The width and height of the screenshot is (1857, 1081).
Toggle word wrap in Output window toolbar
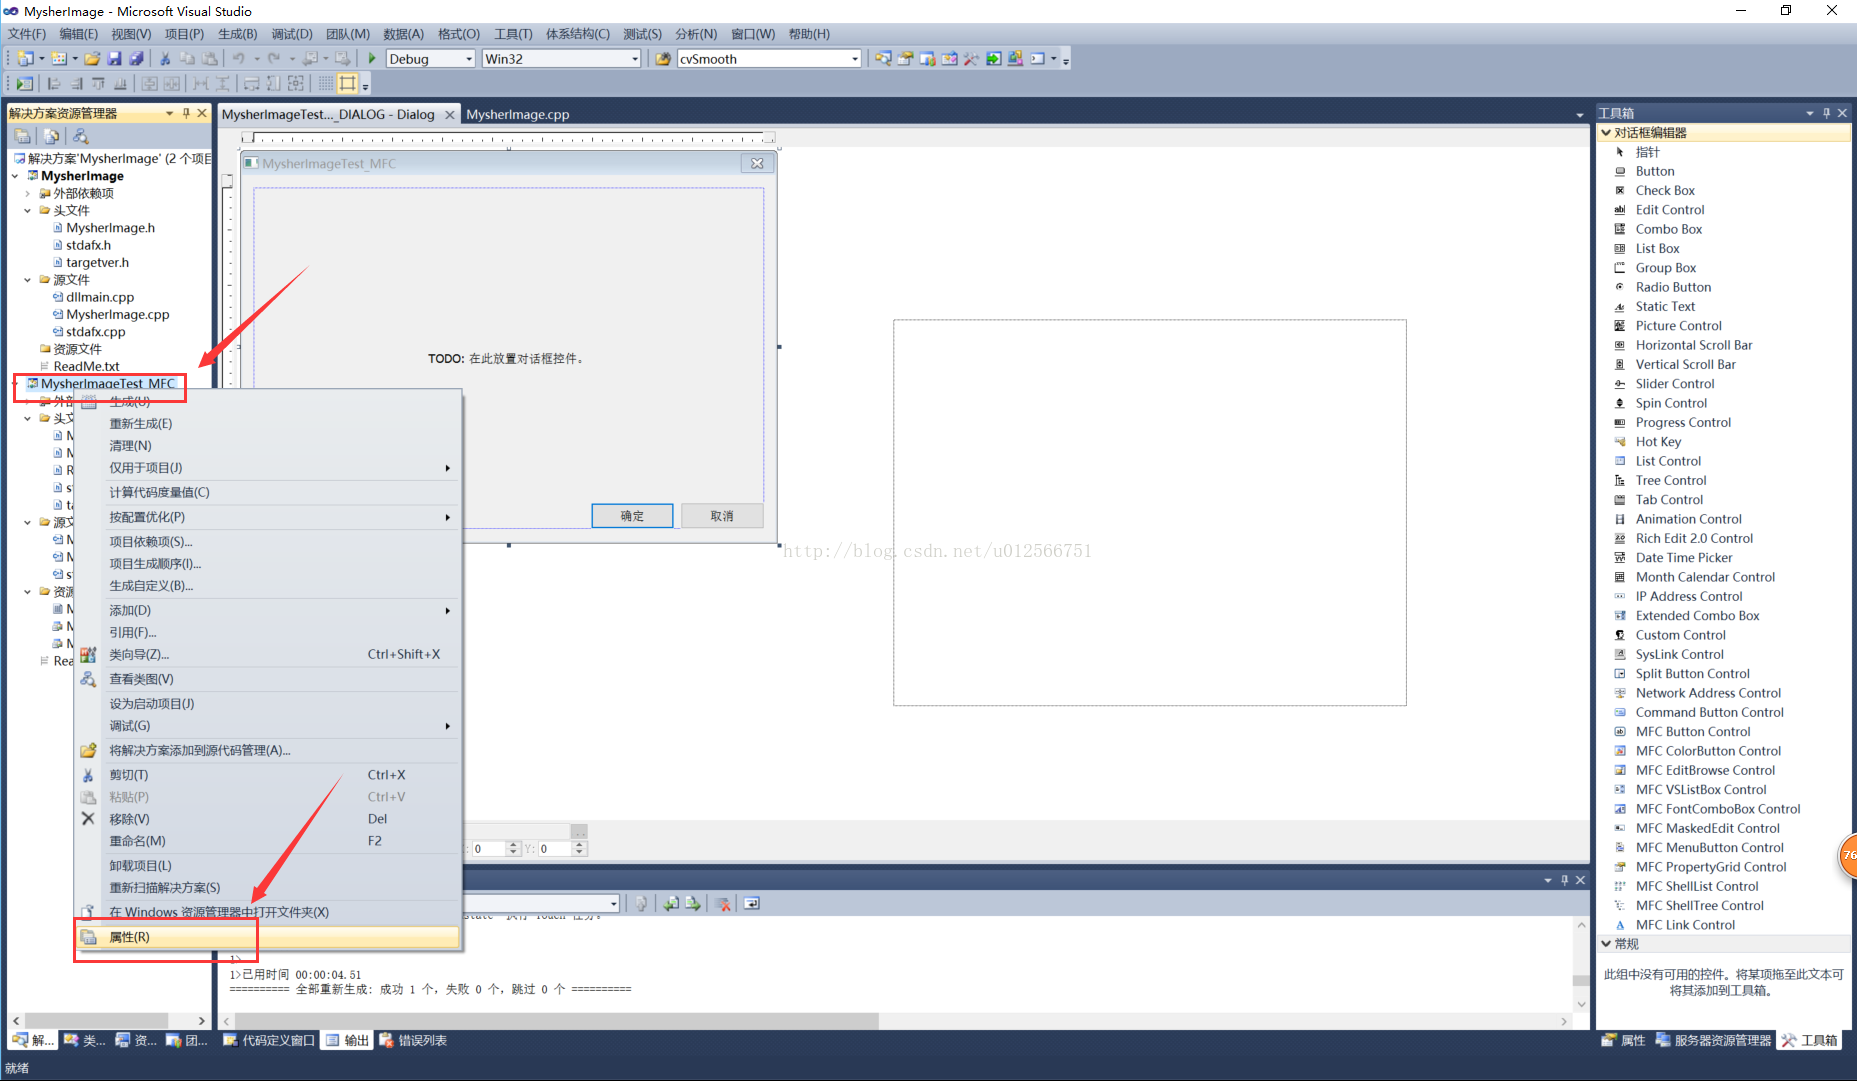click(752, 903)
